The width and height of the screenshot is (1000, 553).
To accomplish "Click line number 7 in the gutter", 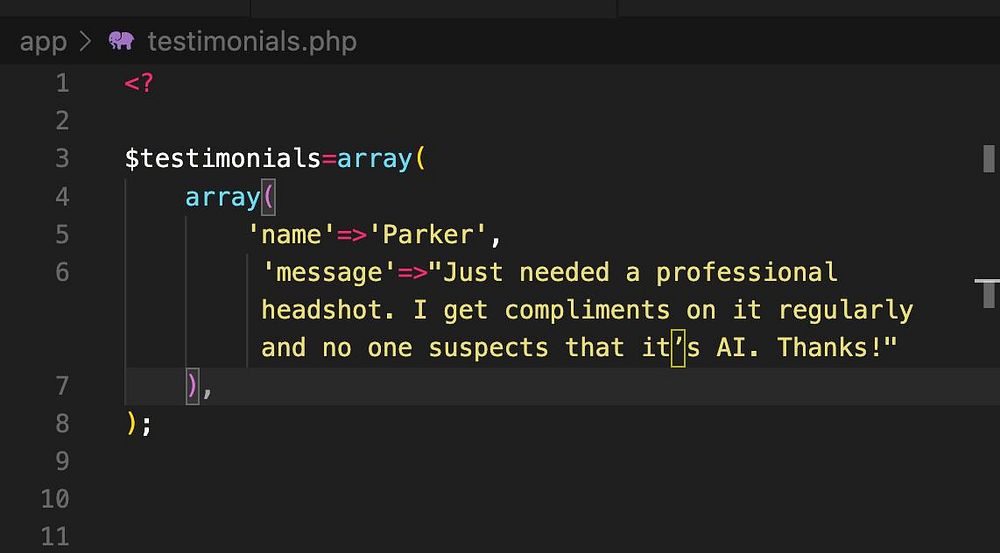I will click(x=63, y=386).
